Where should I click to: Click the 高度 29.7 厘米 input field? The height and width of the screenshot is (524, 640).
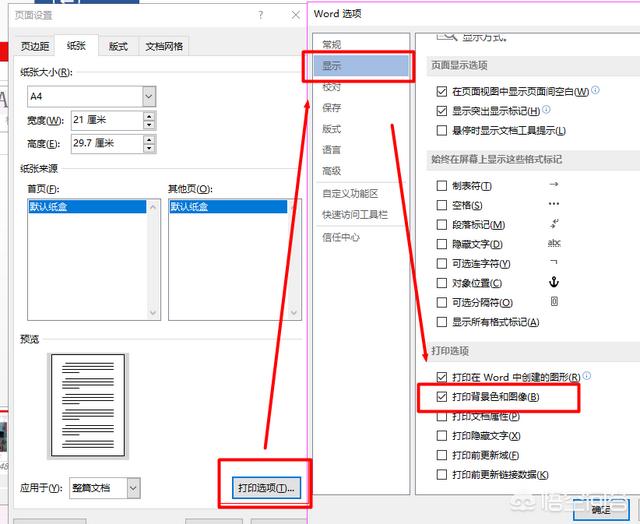[x=107, y=143]
